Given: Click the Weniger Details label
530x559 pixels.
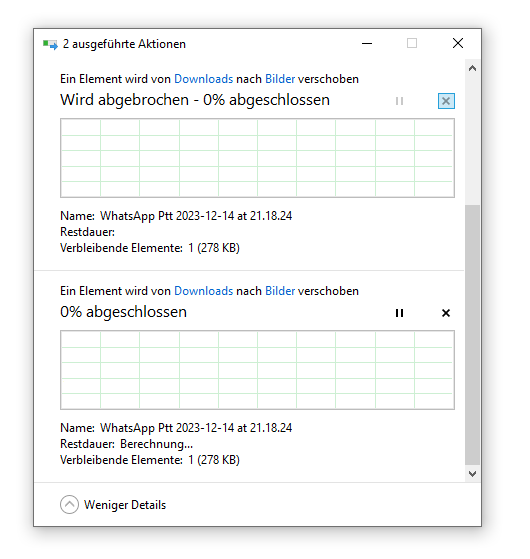Looking at the screenshot, I should (x=125, y=505).
